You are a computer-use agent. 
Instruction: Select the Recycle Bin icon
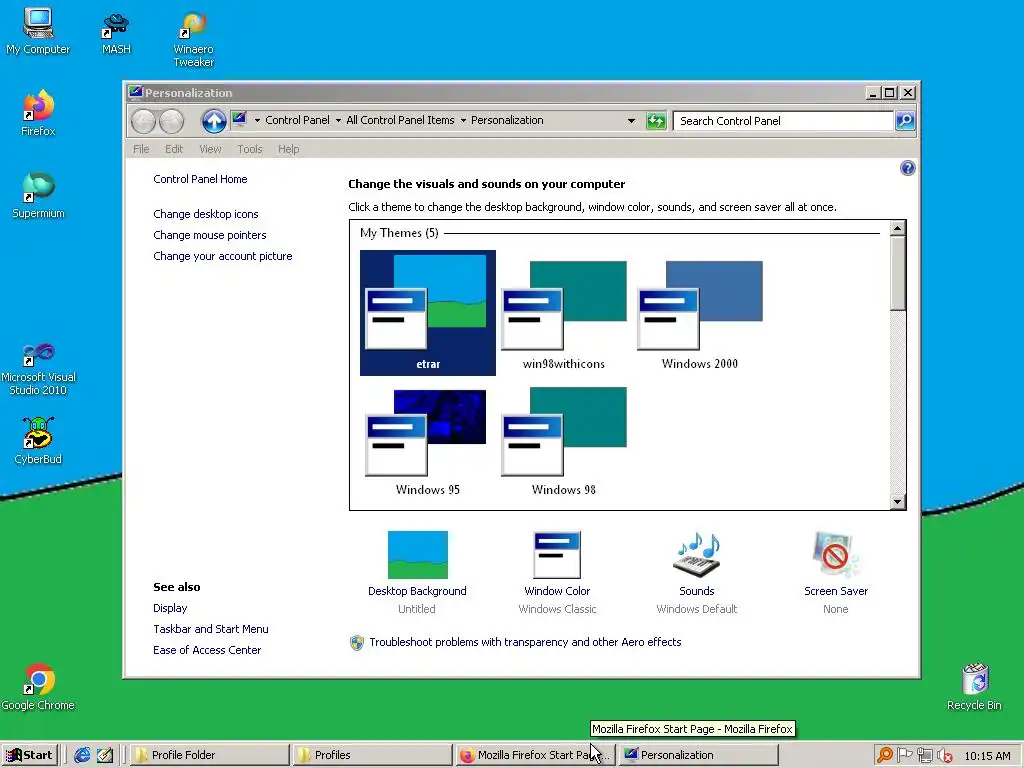pyautogui.click(x=974, y=687)
